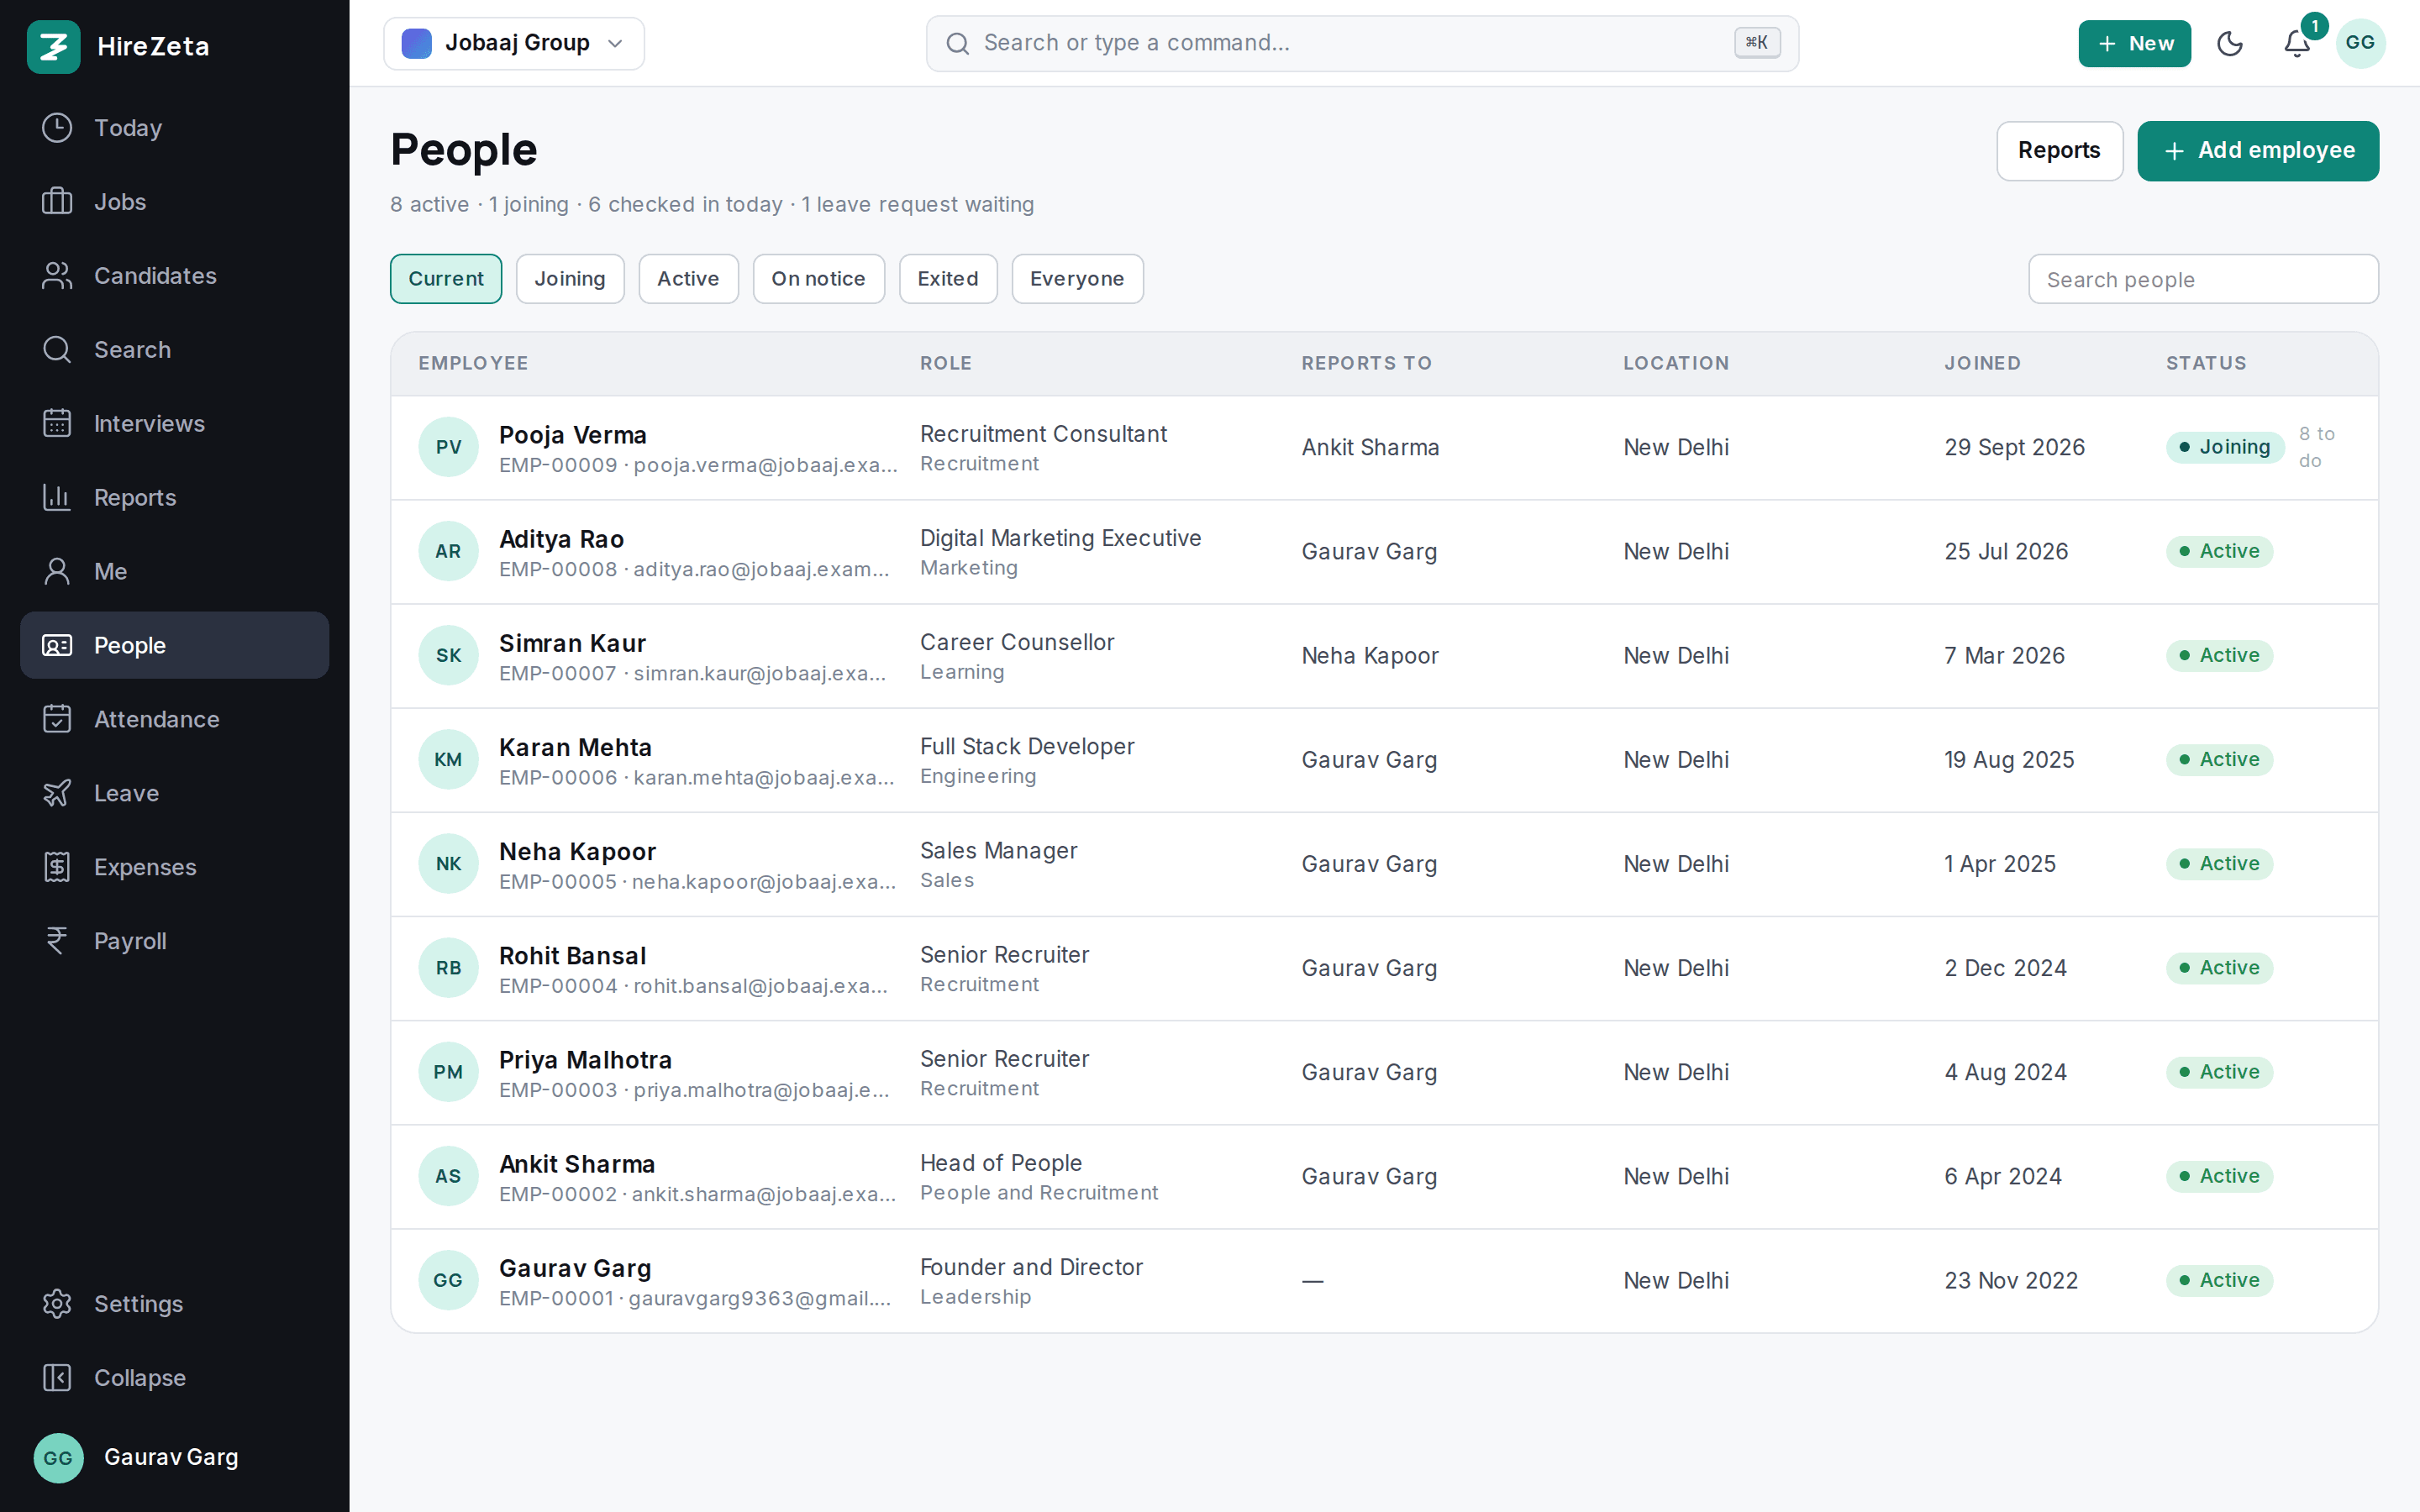Click the Joined column header
This screenshot has width=2420, height=1512.
tap(1982, 363)
